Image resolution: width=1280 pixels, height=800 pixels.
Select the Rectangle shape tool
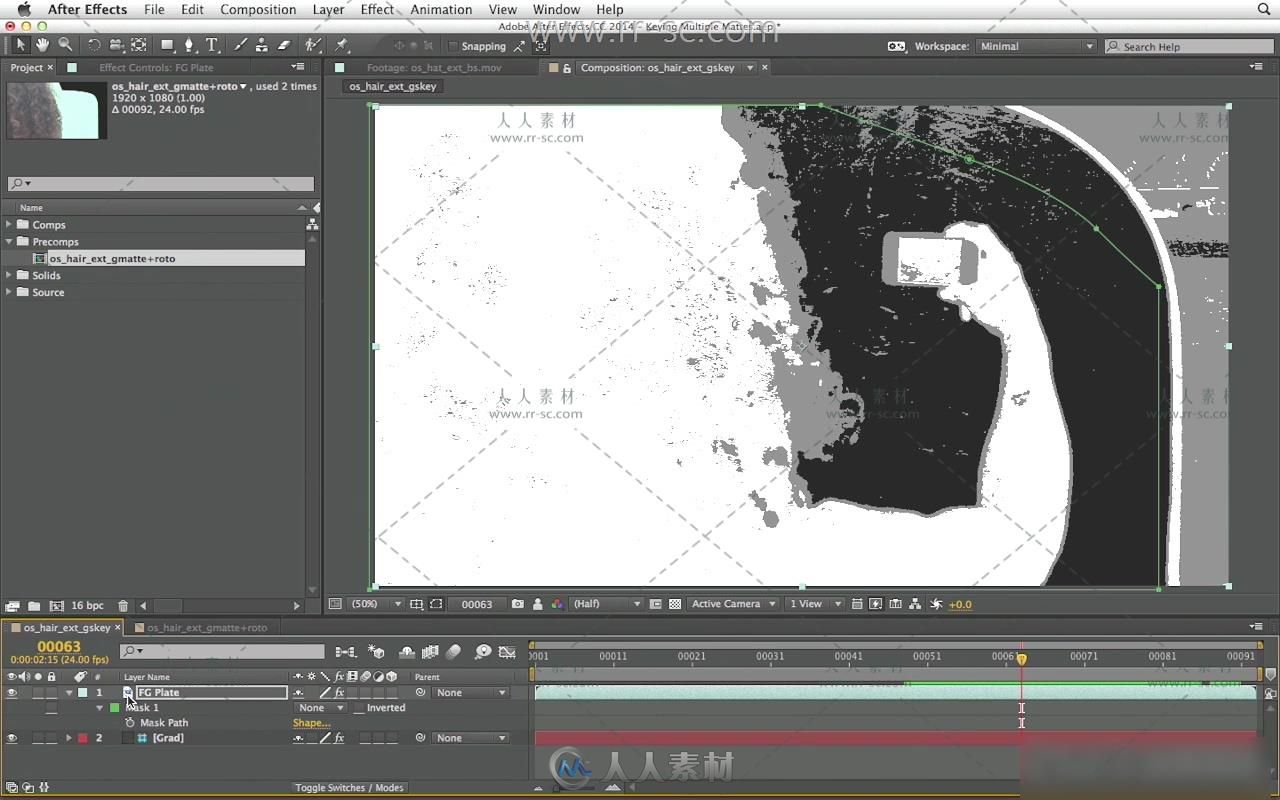click(x=167, y=45)
